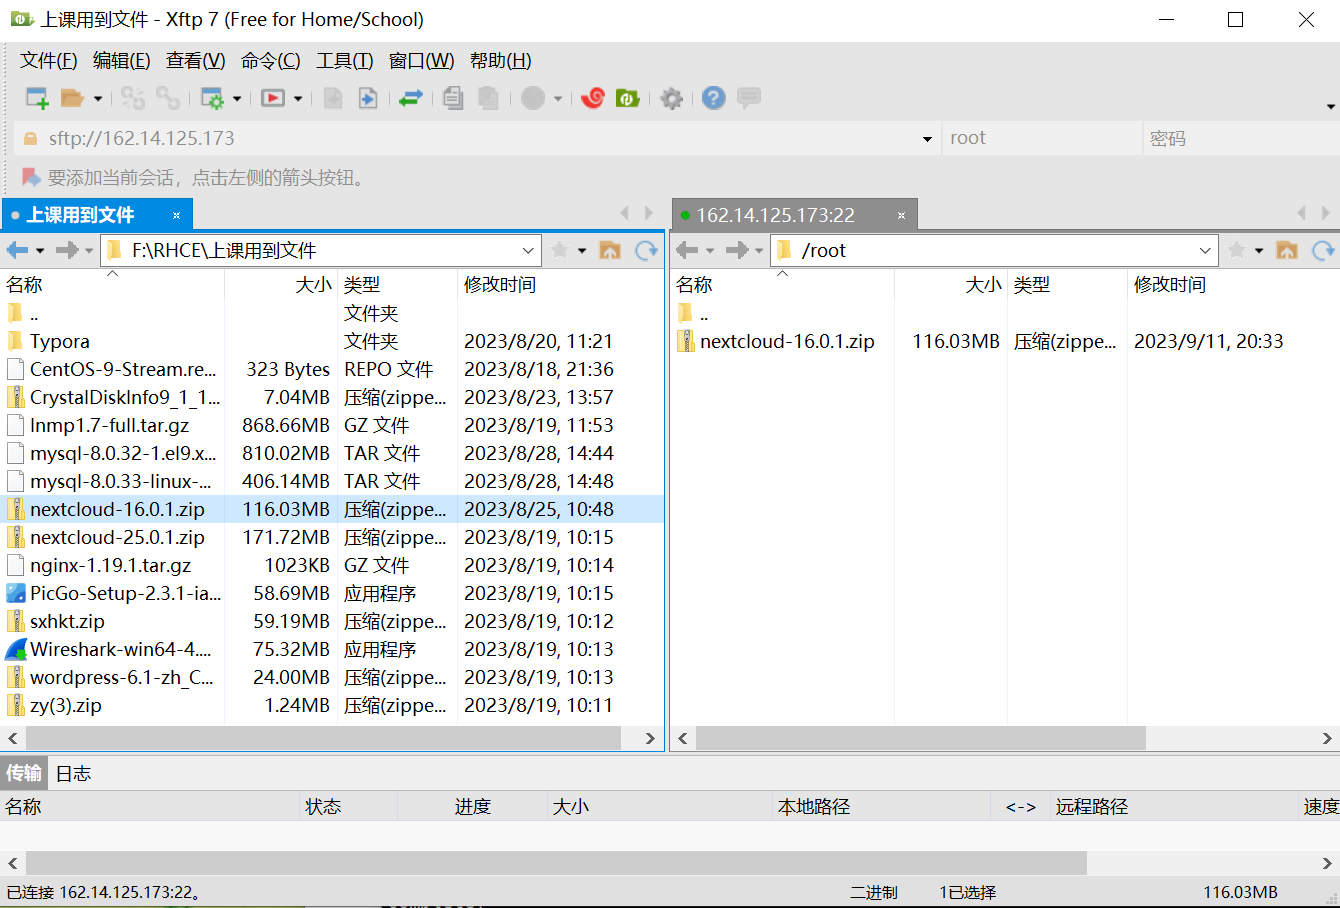Expand local favorites star dropdown arrow
The width and height of the screenshot is (1340, 908).
tap(583, 251)
